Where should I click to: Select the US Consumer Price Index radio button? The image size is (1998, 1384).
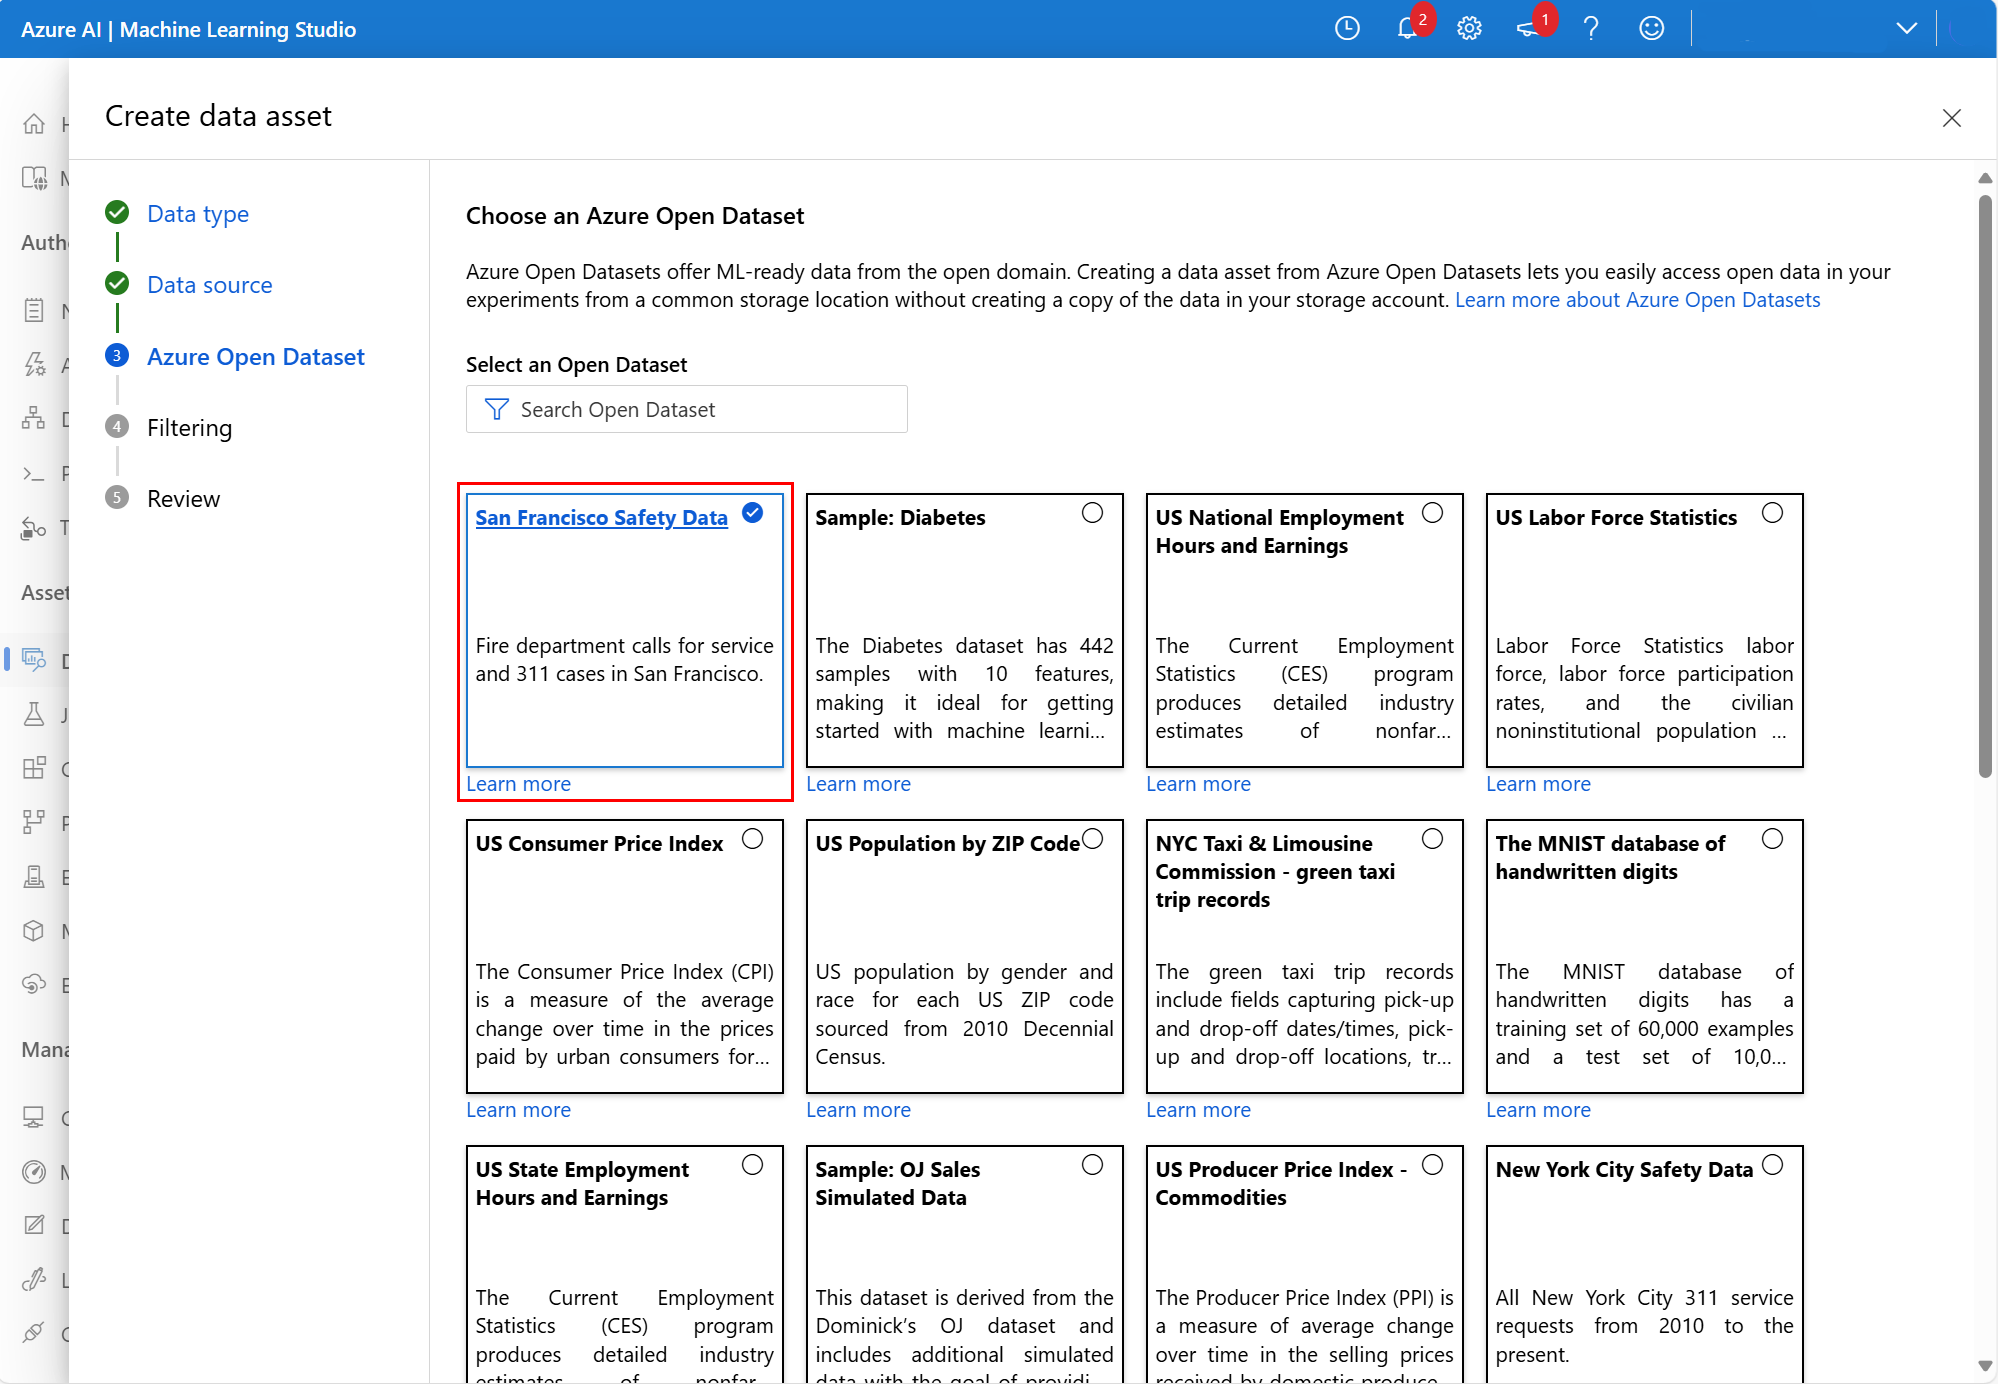752,839
